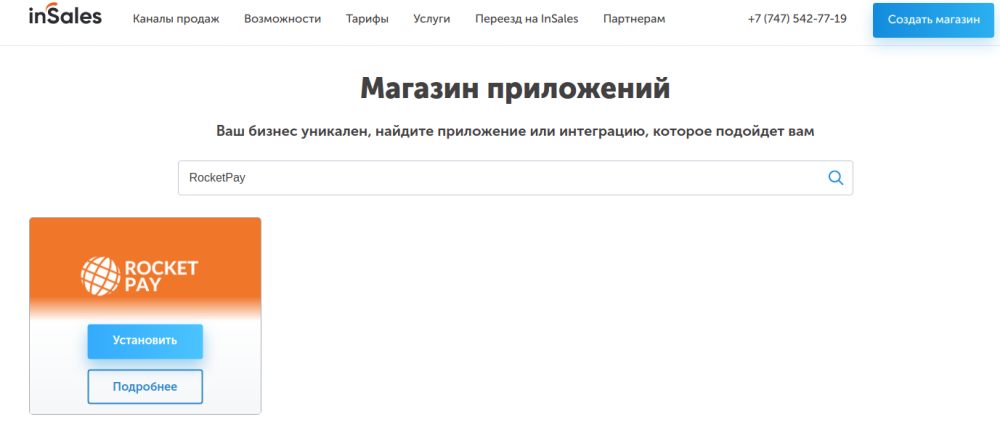Image resolution: width=1000 pixels, height=427 pixels.
Task: Focus the search field containing RocketPay
Action: coord(515,178)
